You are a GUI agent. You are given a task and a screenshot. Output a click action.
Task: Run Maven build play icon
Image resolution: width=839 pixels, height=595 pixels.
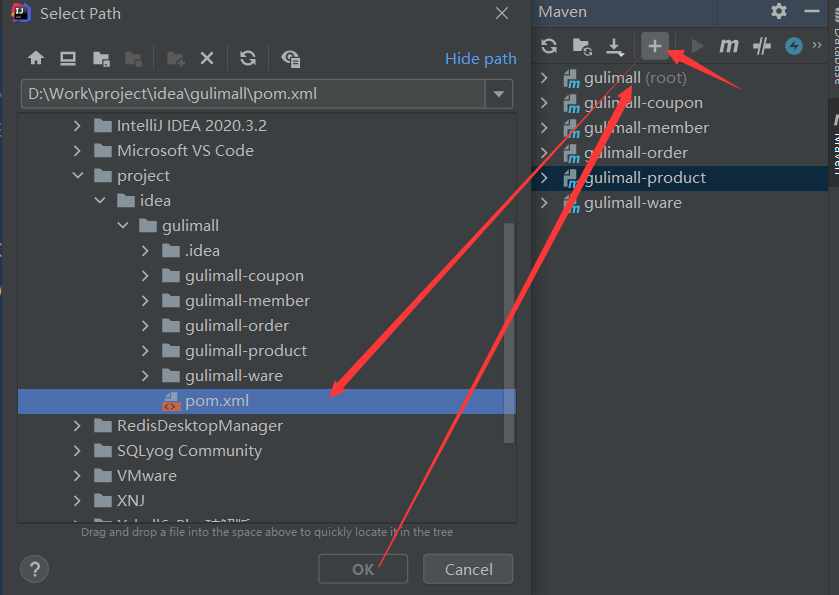[697, 46]
